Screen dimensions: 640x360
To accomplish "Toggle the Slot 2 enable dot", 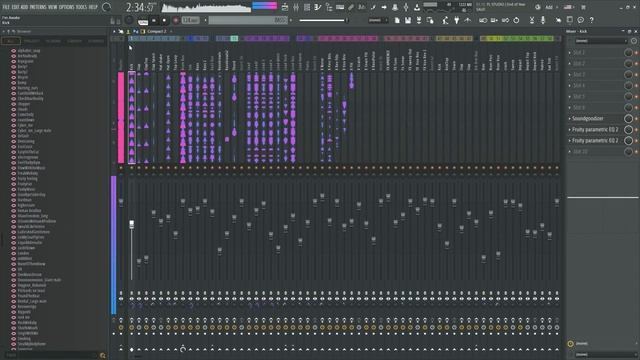I will click(x=636, y=64).
